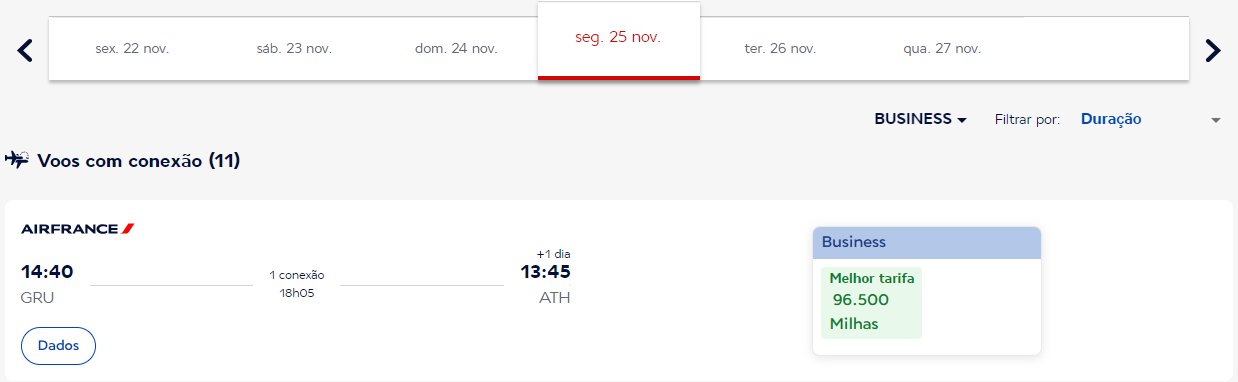Click the Air France logo

click(78, 229)
